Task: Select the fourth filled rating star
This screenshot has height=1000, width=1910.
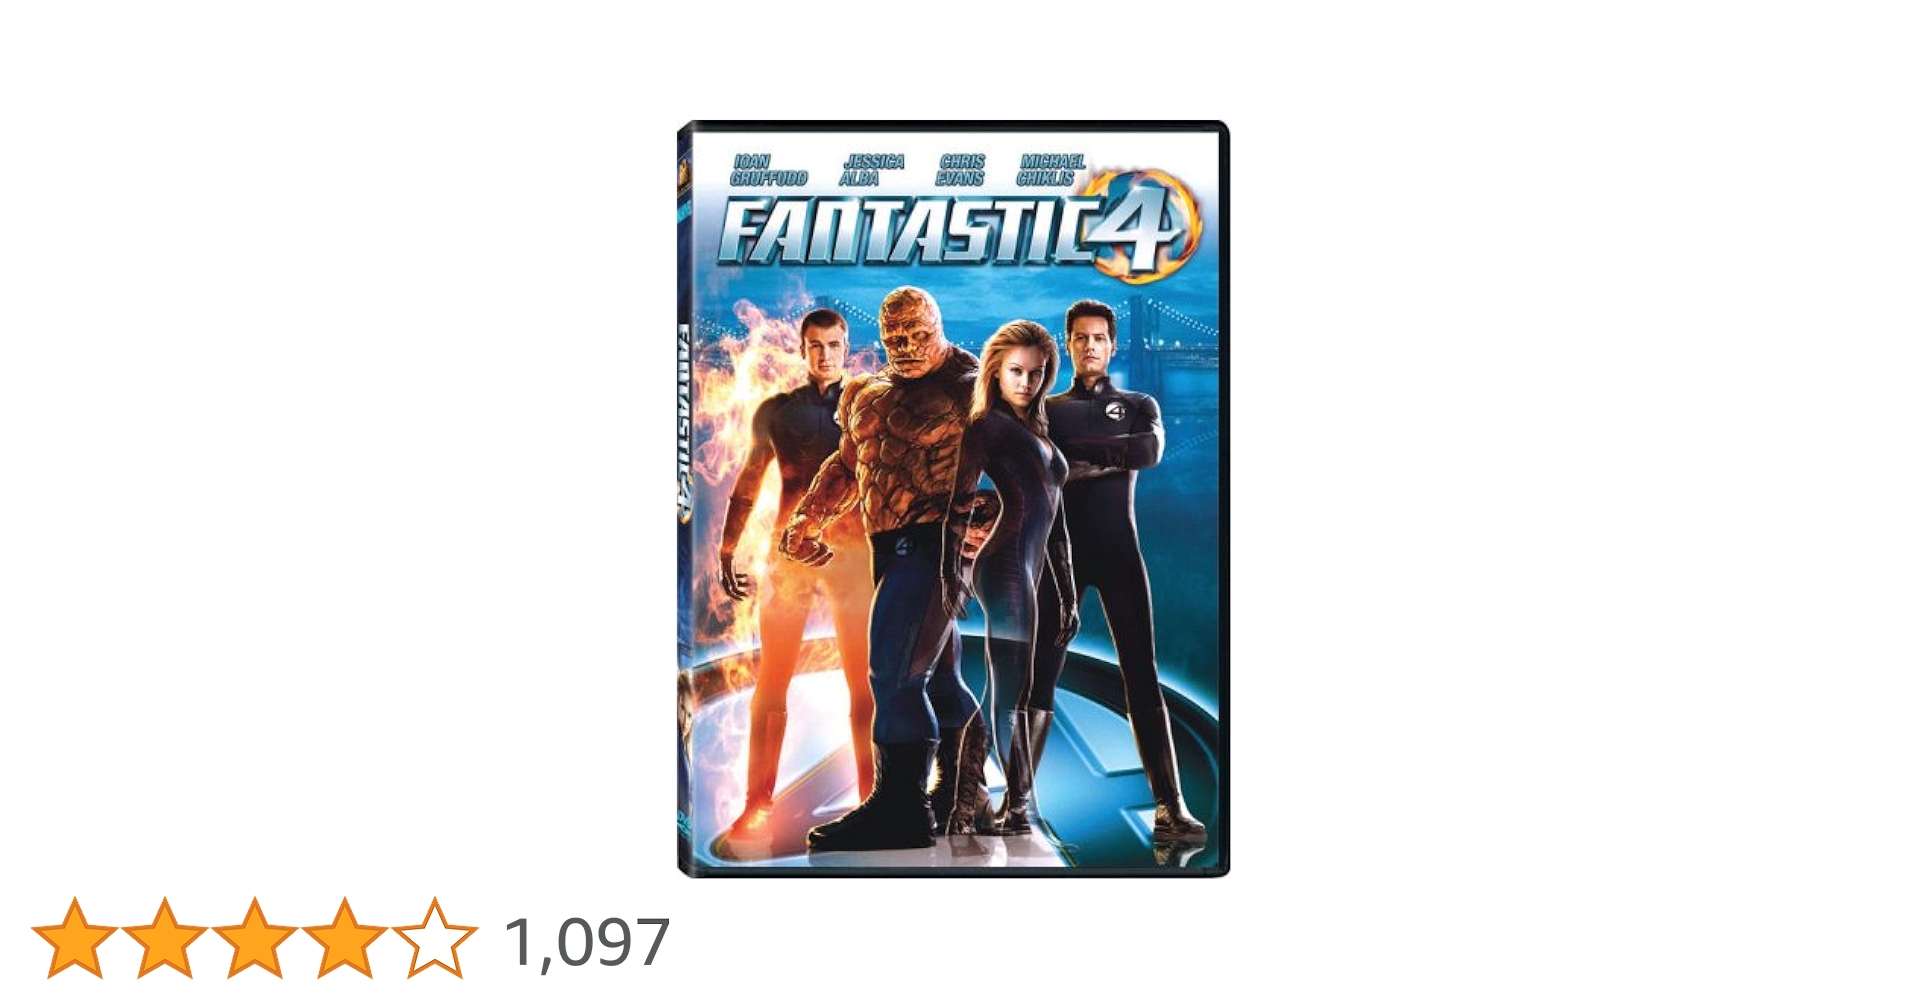Action: click(344, 938)
